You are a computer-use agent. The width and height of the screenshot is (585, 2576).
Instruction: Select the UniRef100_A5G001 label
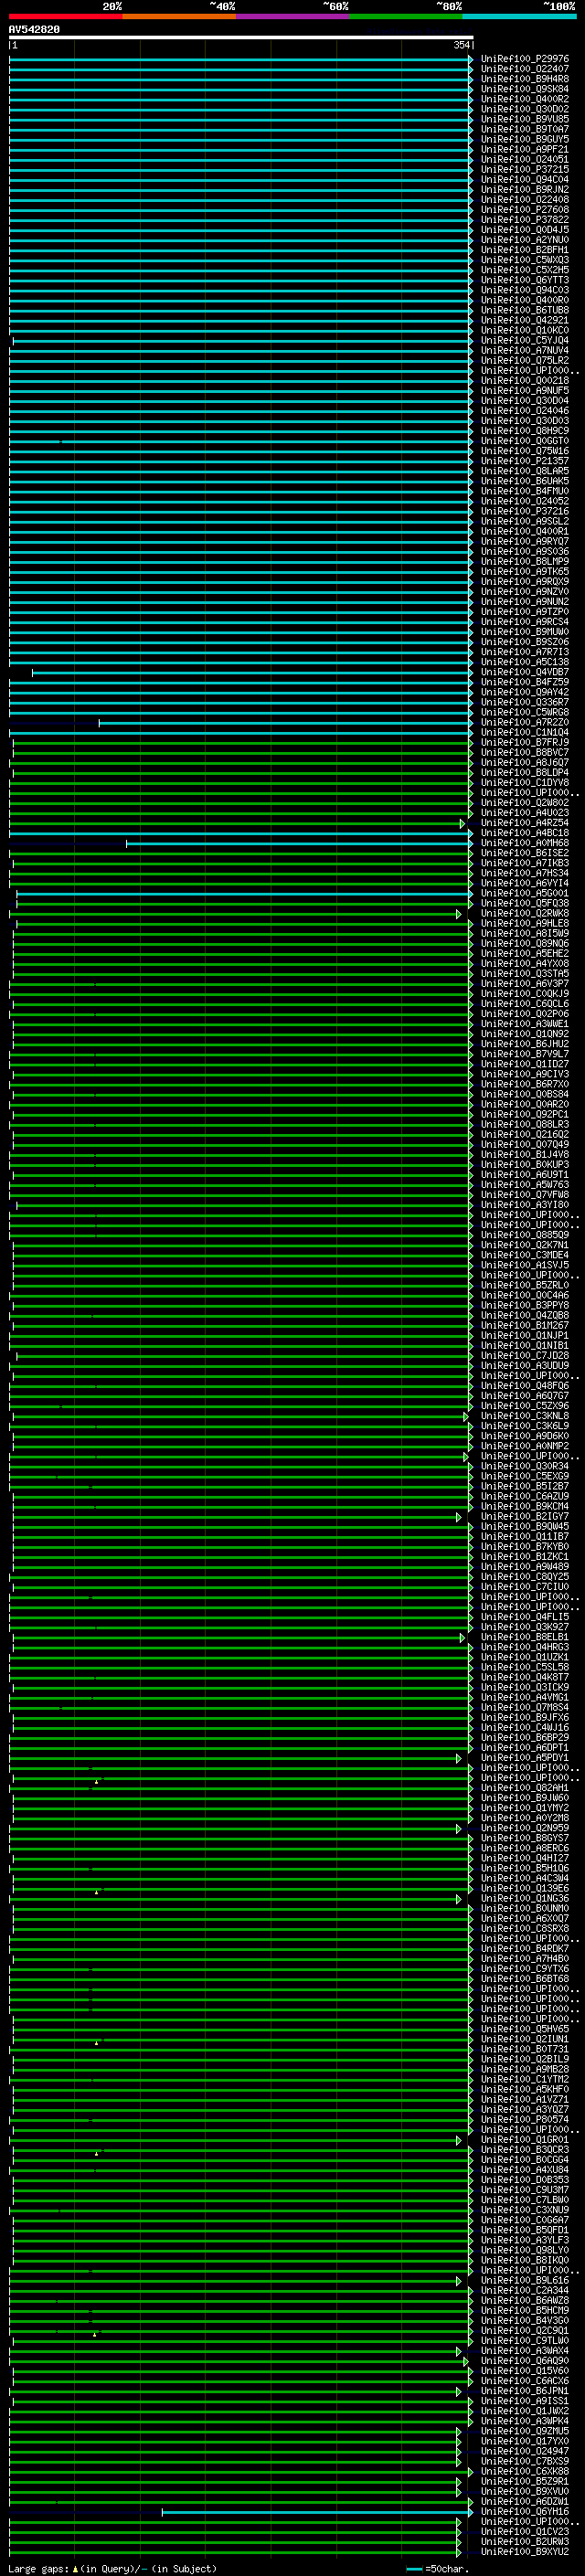pos(525,893)
